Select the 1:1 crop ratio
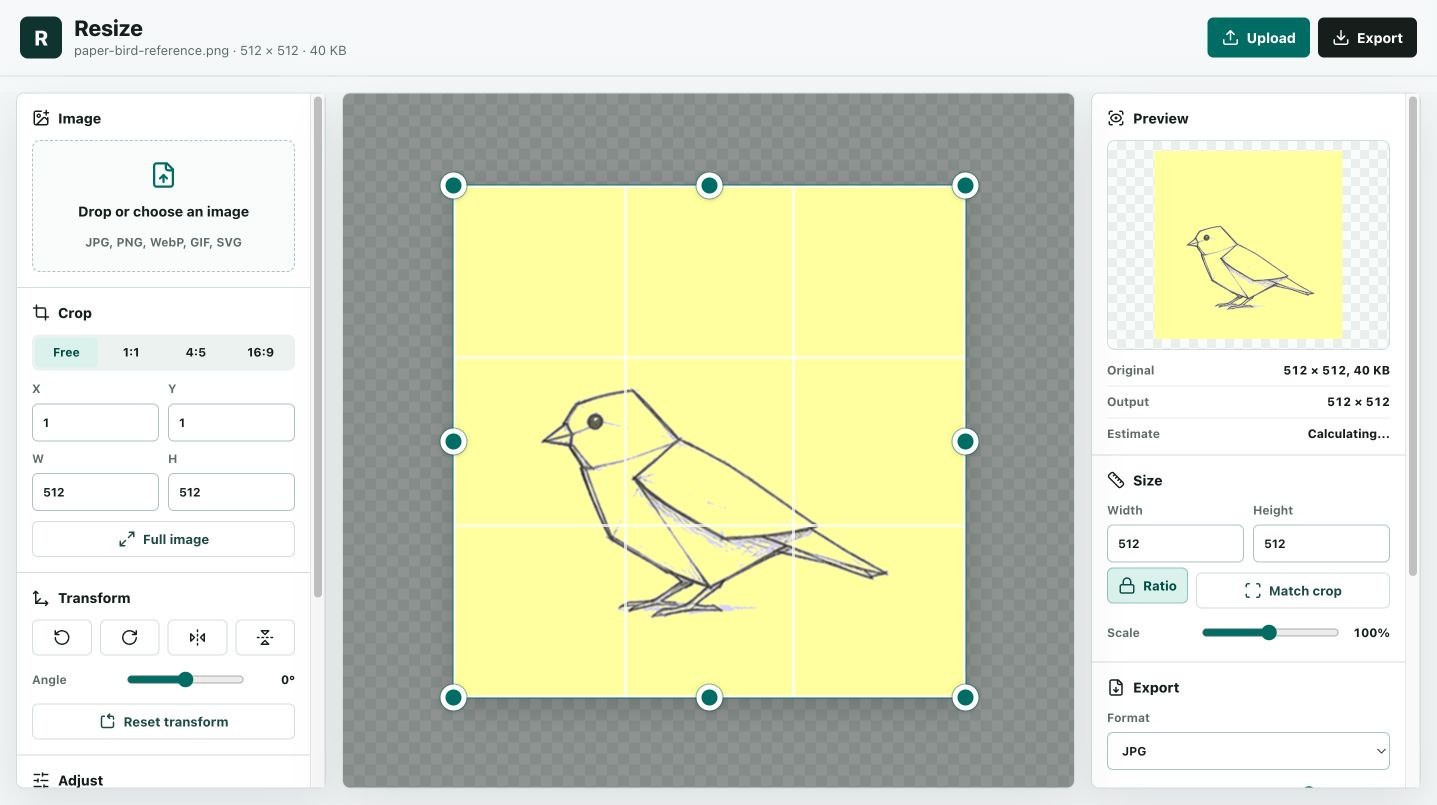The width and height of the screenshot is (1437, 805). (131, 352)
